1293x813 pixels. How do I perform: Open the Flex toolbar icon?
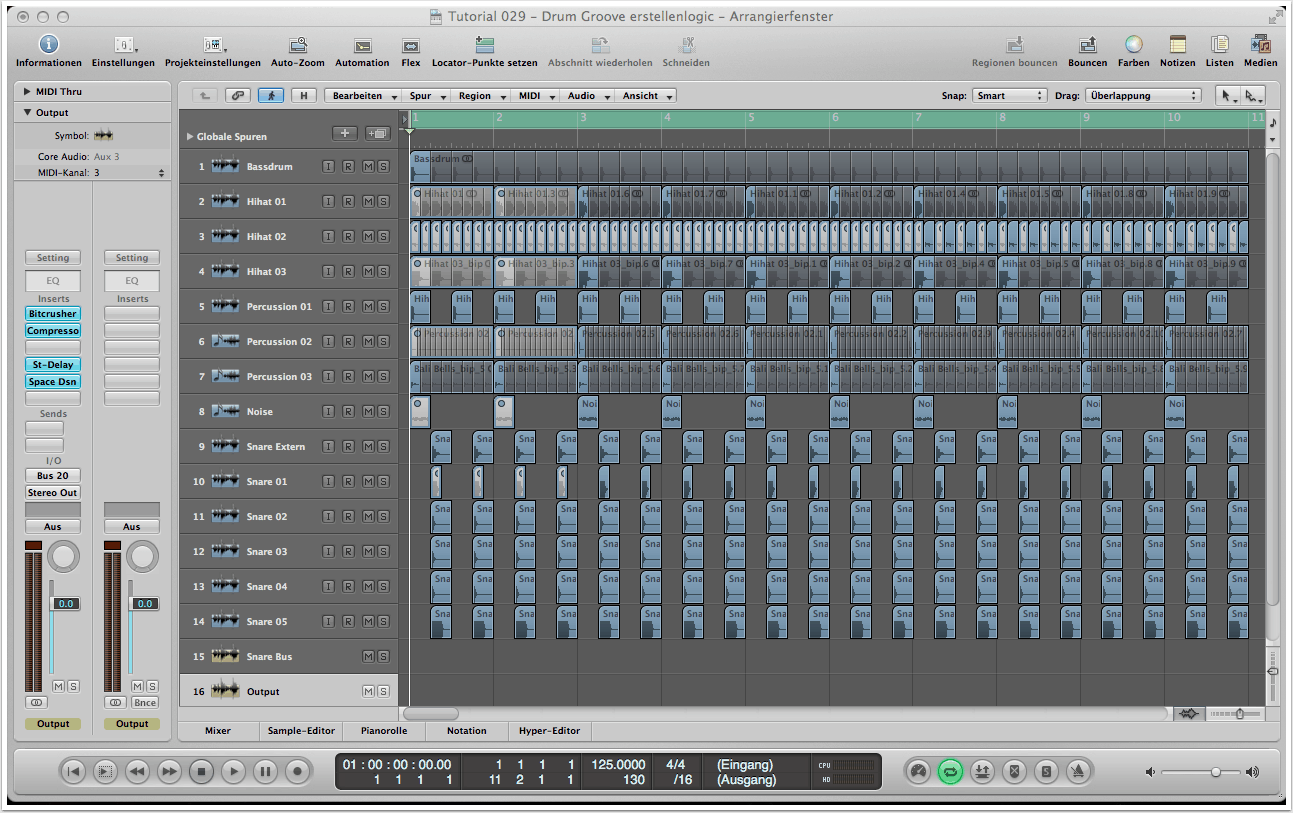coord(410,45)
